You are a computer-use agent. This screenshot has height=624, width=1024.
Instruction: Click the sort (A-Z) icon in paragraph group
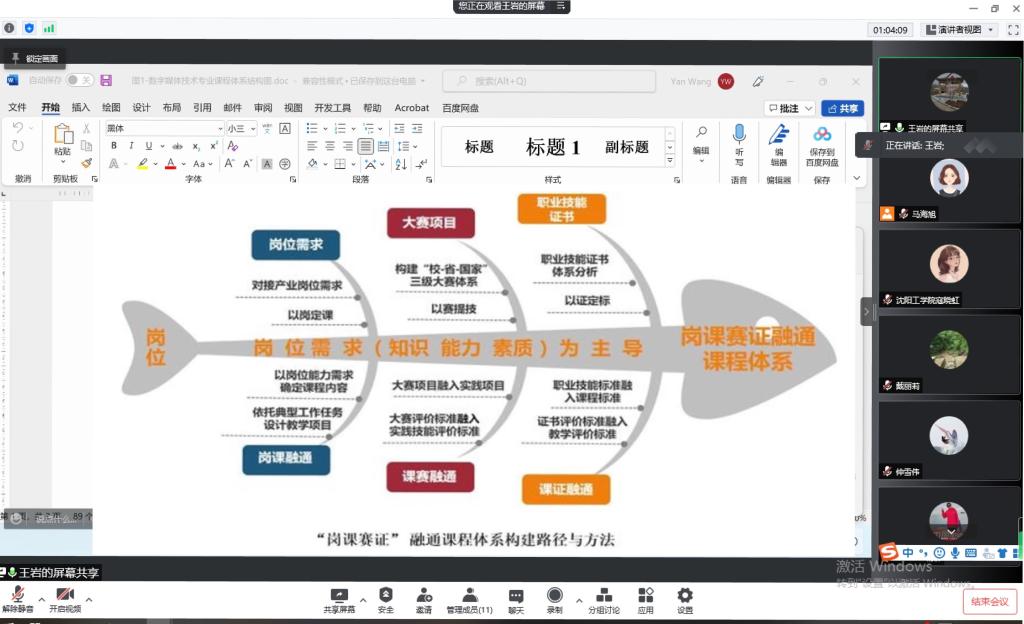(x=401, y=164)
